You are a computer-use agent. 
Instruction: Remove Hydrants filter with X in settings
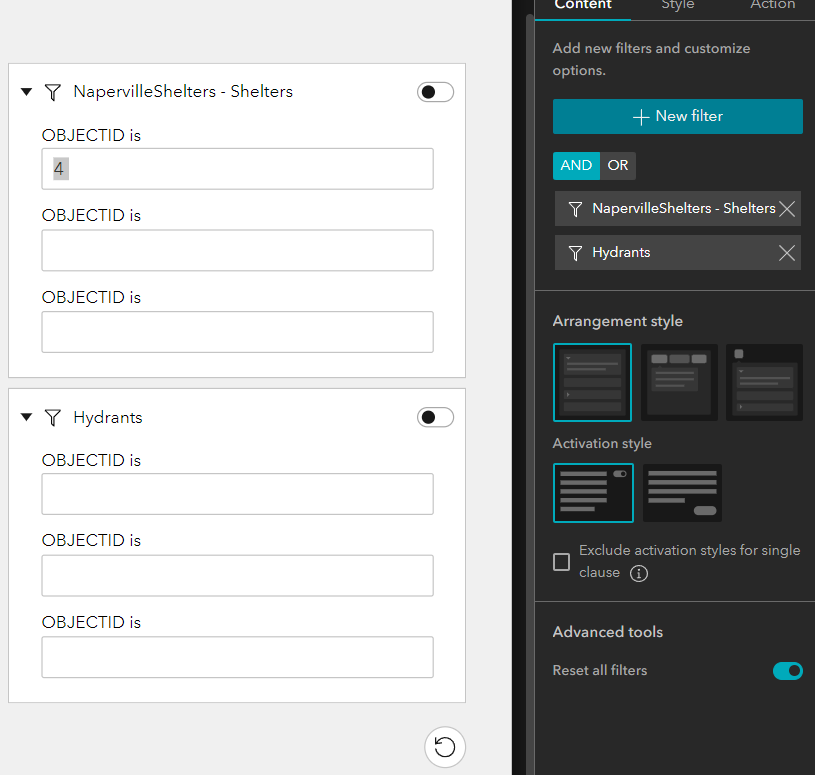tap(787, 253)
